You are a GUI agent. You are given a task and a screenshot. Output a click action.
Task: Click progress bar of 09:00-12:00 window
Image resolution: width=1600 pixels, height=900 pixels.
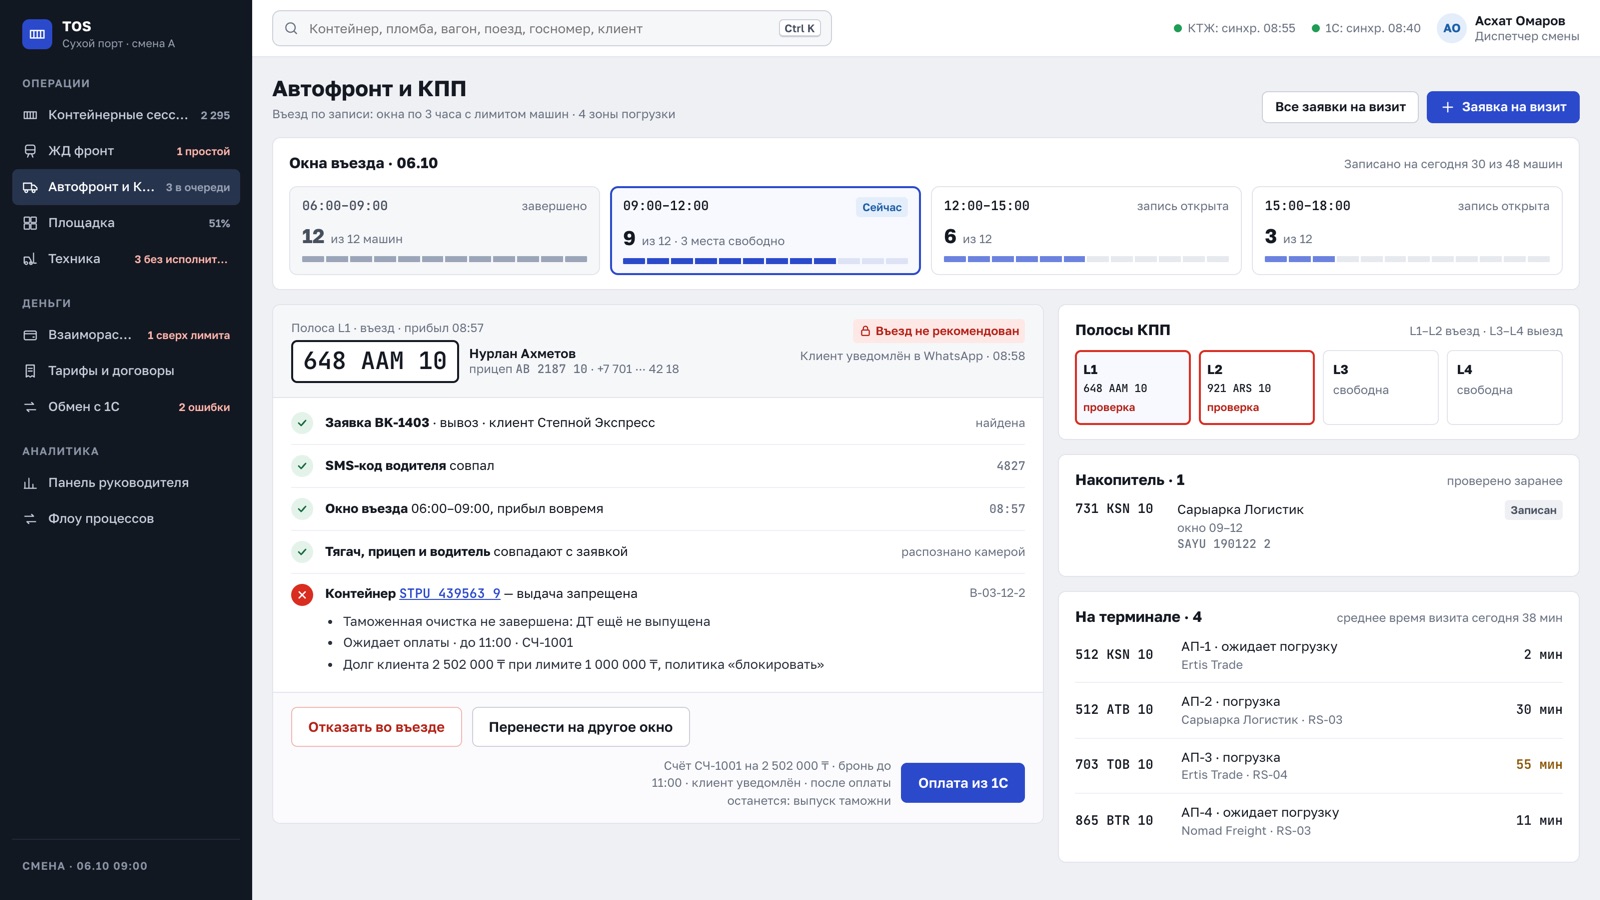[x=765, y=261]
